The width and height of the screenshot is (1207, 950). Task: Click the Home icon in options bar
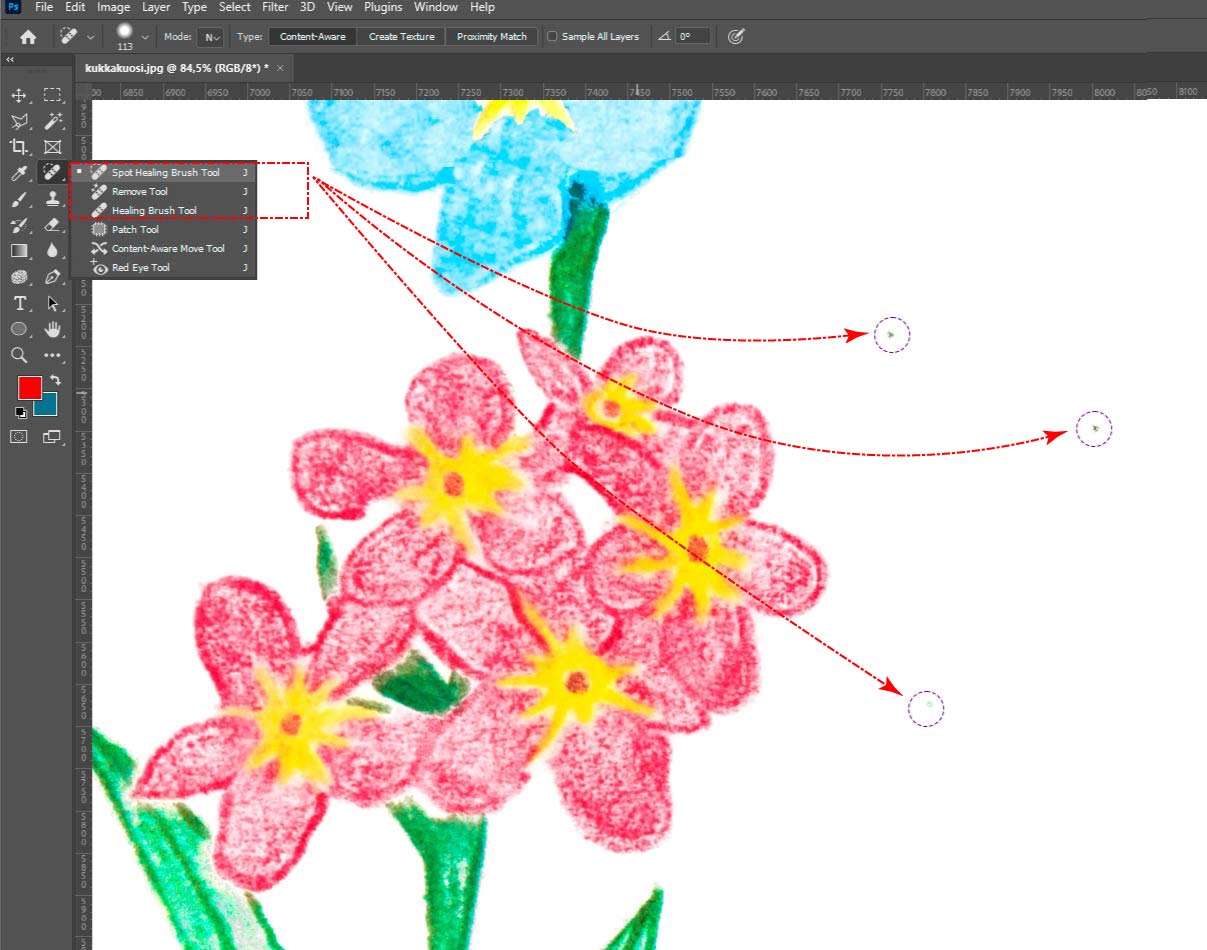tap(28, 37)
